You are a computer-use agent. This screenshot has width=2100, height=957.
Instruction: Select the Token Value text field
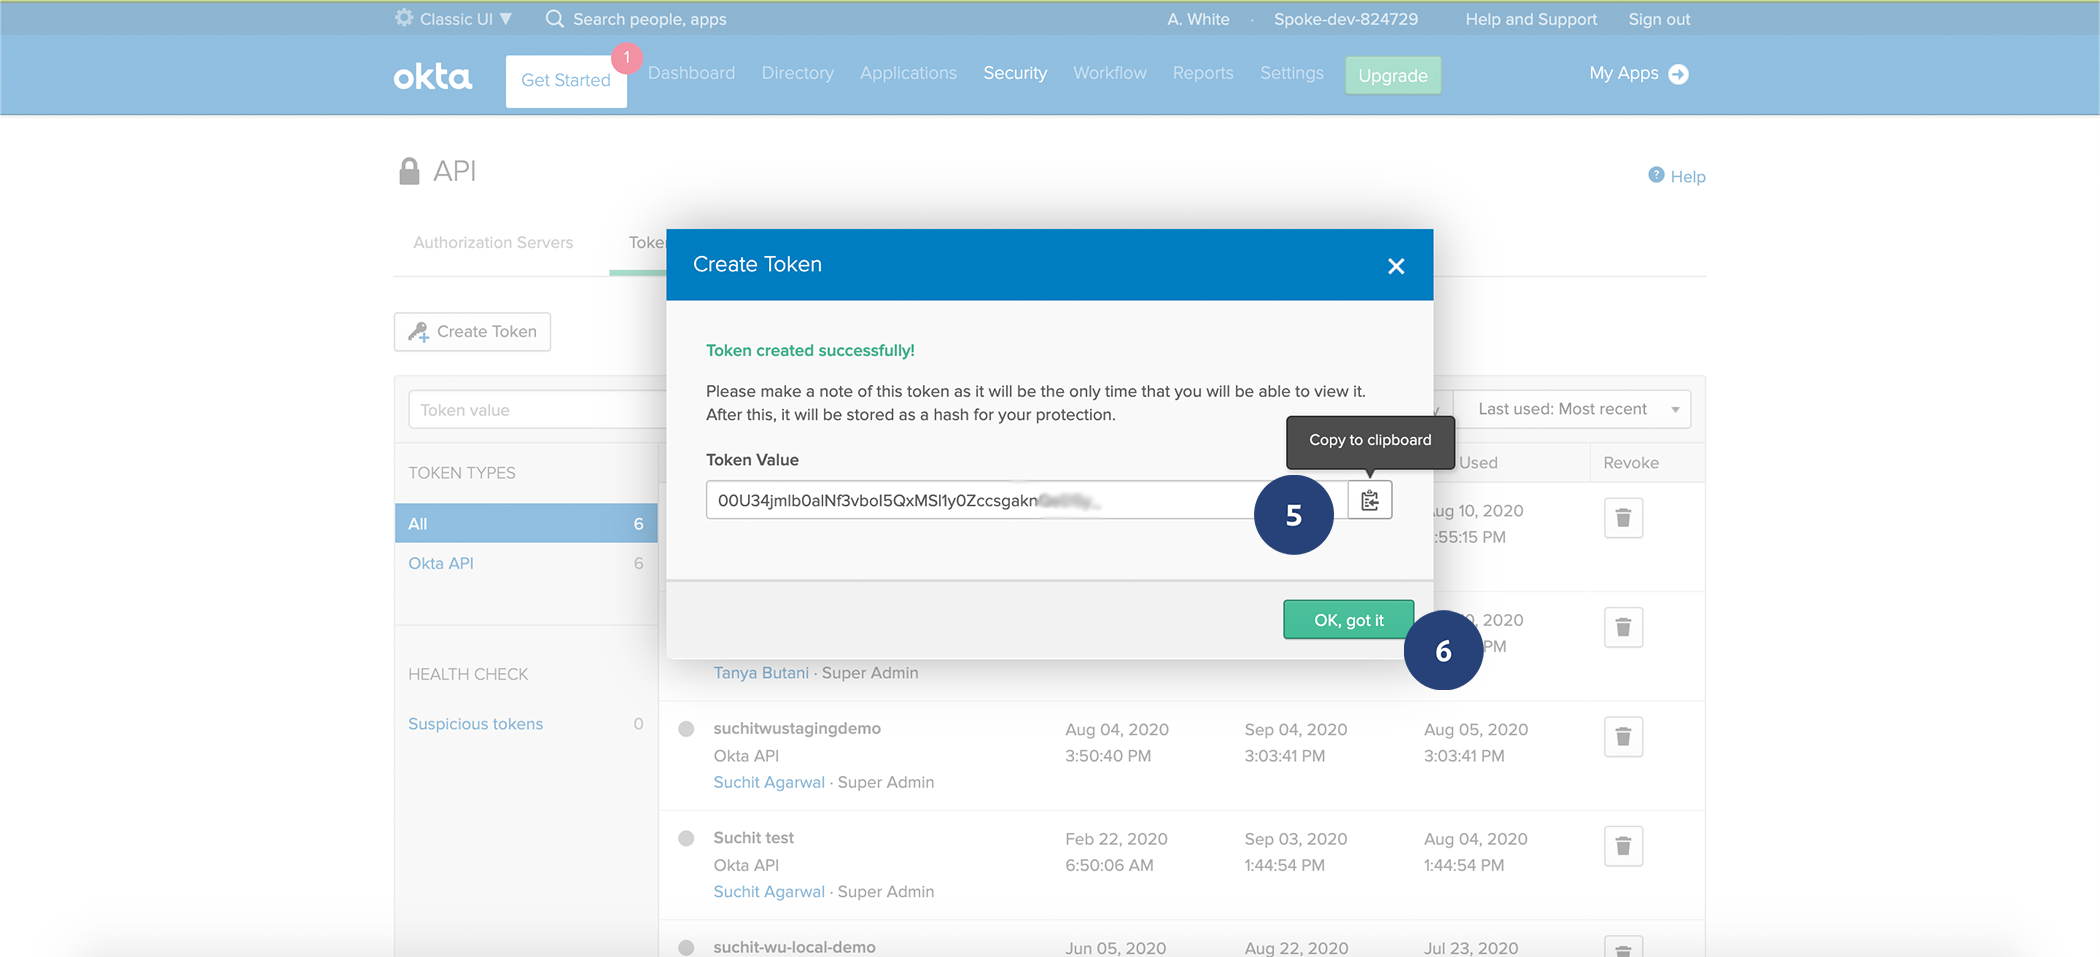(x=1027, y=500)
